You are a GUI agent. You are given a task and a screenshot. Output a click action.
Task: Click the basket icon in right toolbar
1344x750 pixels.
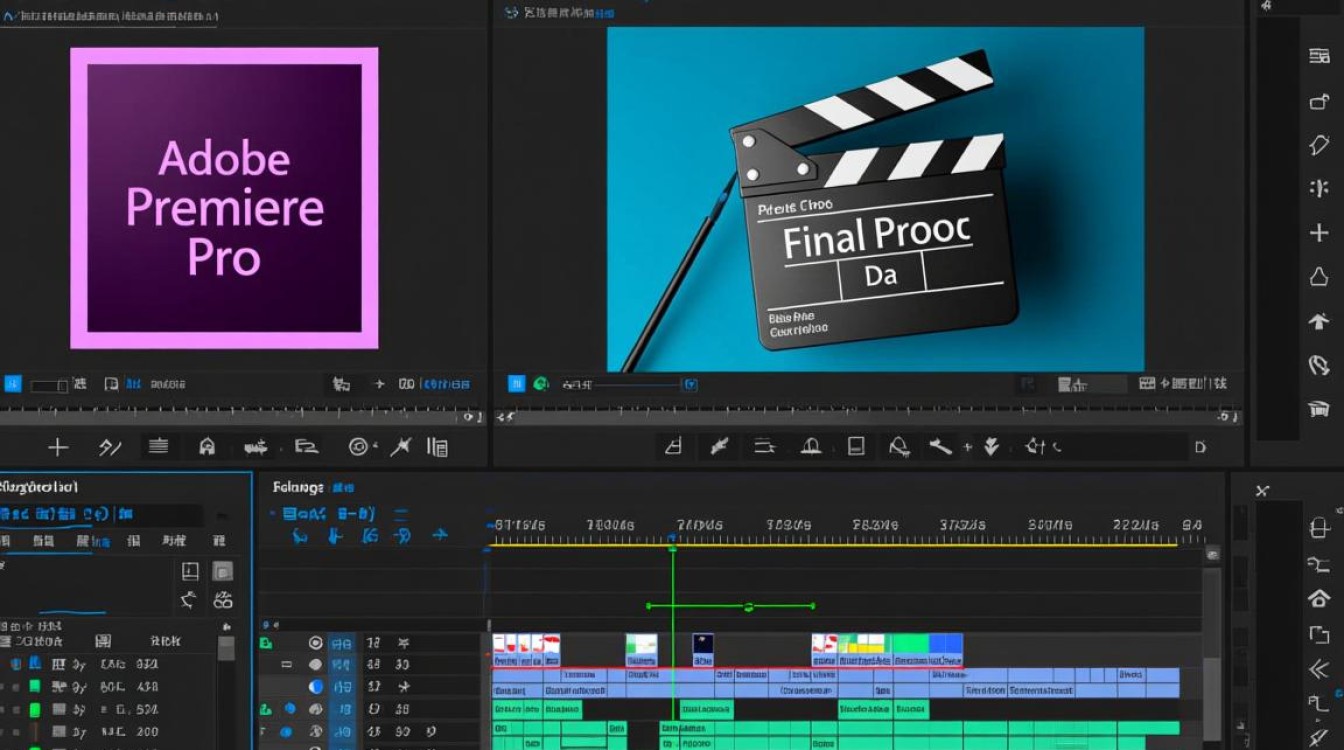point(1319,409)
